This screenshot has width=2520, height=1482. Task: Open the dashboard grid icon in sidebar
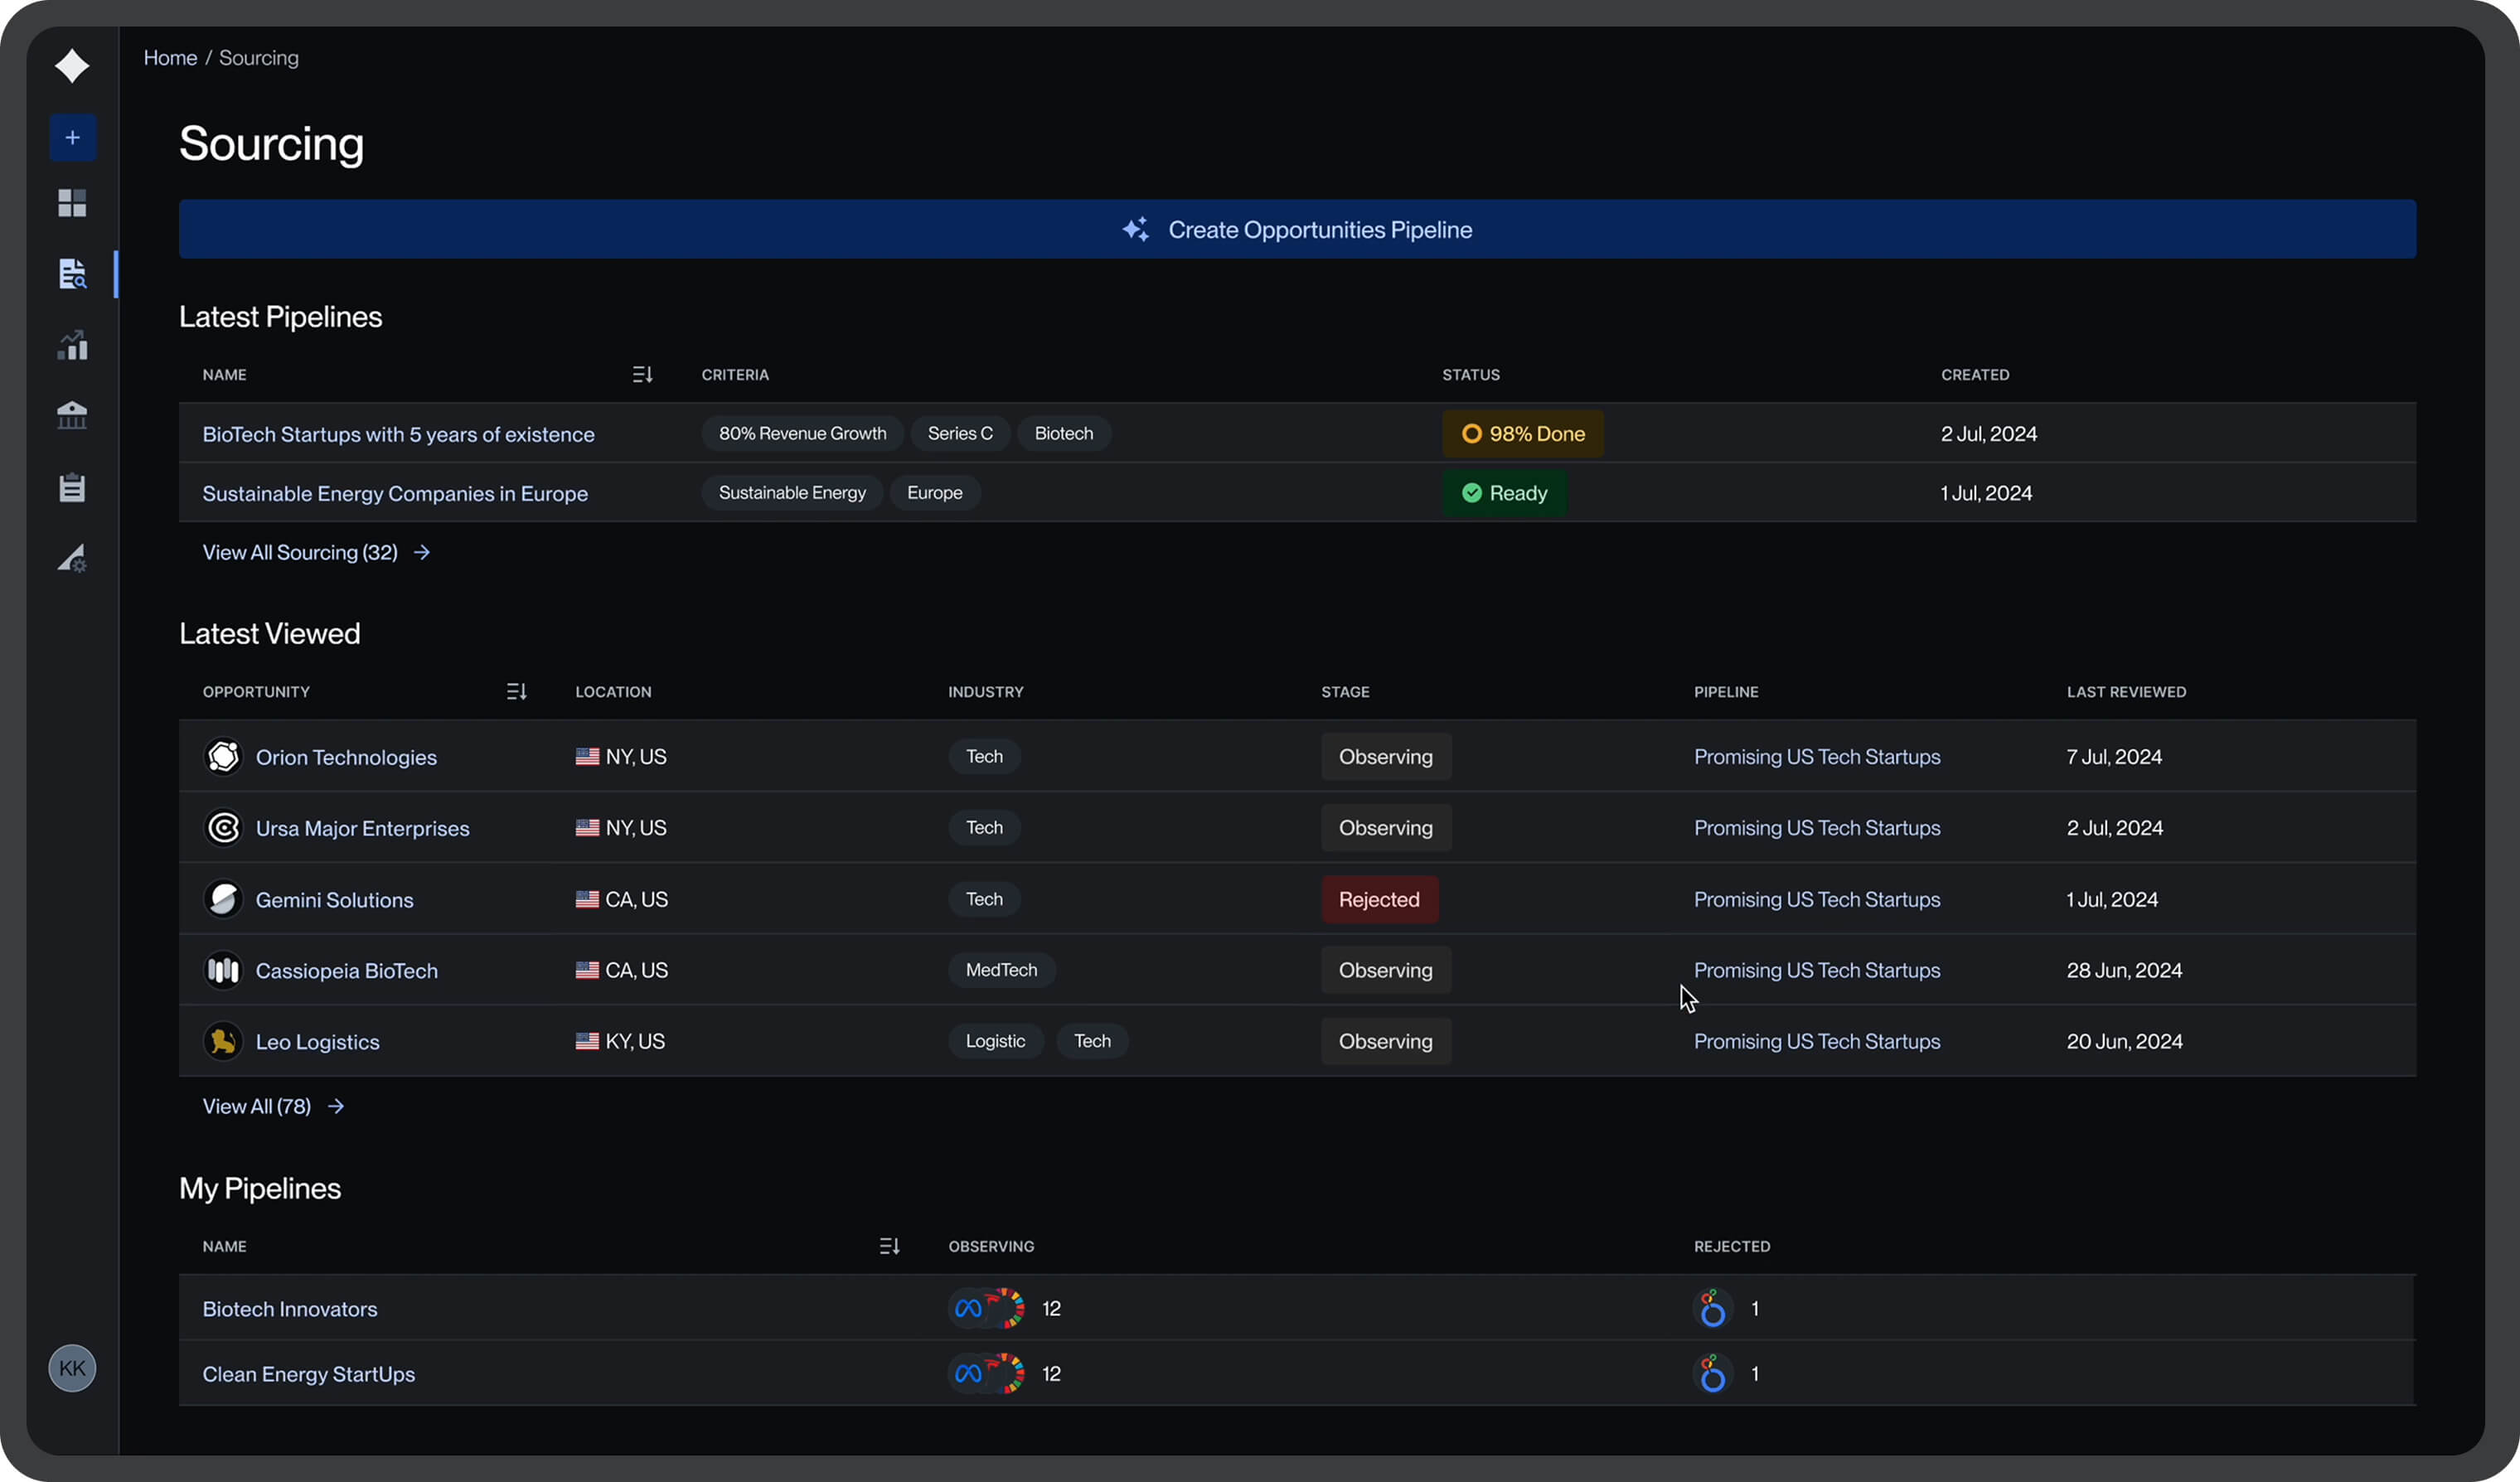click(72, 203)
